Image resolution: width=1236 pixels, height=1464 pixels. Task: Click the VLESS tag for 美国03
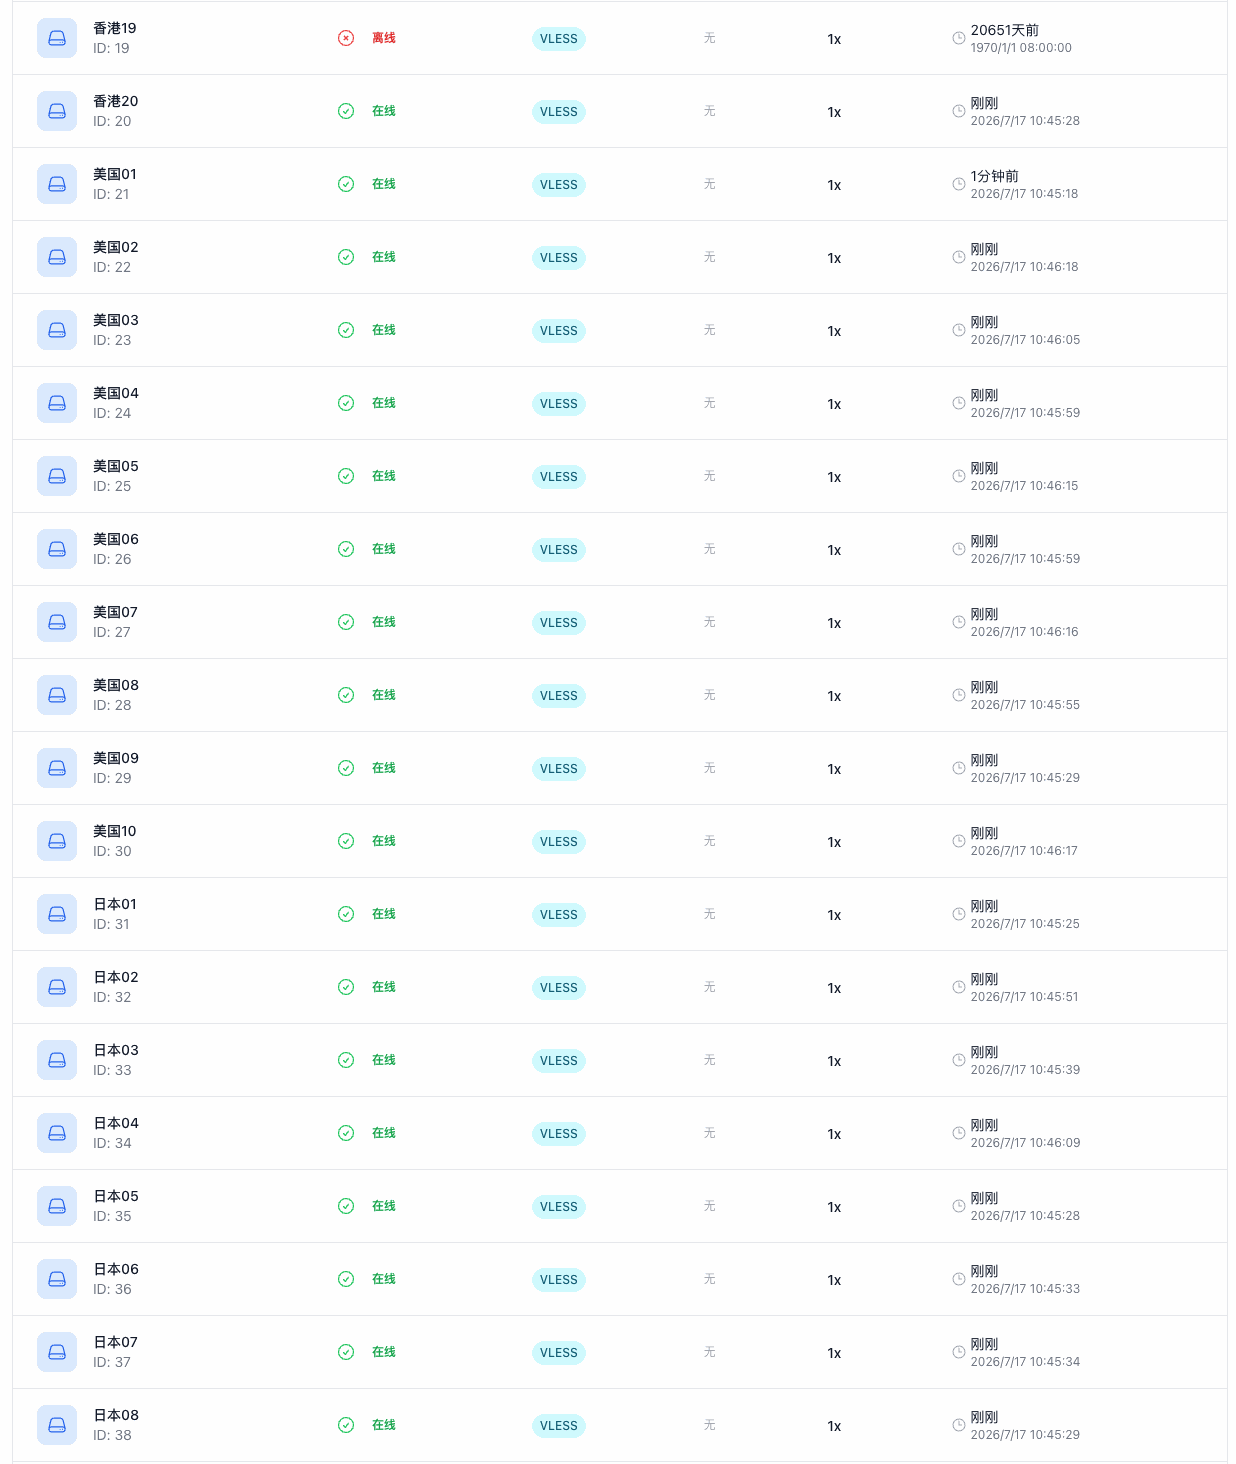point(558,331)
